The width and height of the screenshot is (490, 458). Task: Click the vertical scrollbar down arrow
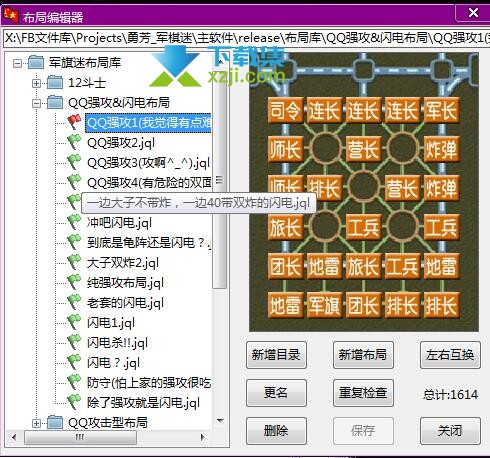click(x=220, y=421)
